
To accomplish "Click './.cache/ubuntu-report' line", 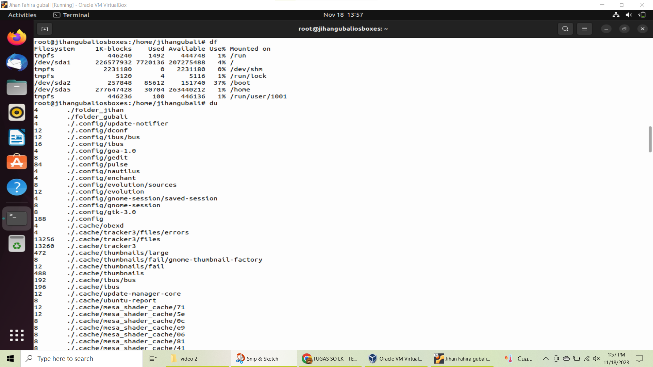I will [x=112, y=300].
